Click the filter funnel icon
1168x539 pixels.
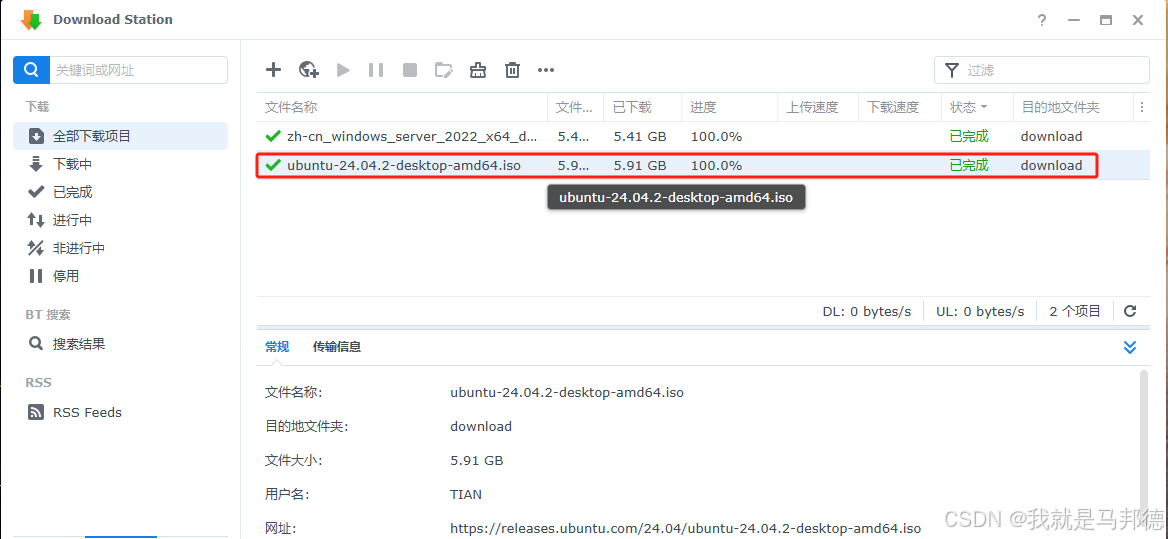[x=951, y=70]
